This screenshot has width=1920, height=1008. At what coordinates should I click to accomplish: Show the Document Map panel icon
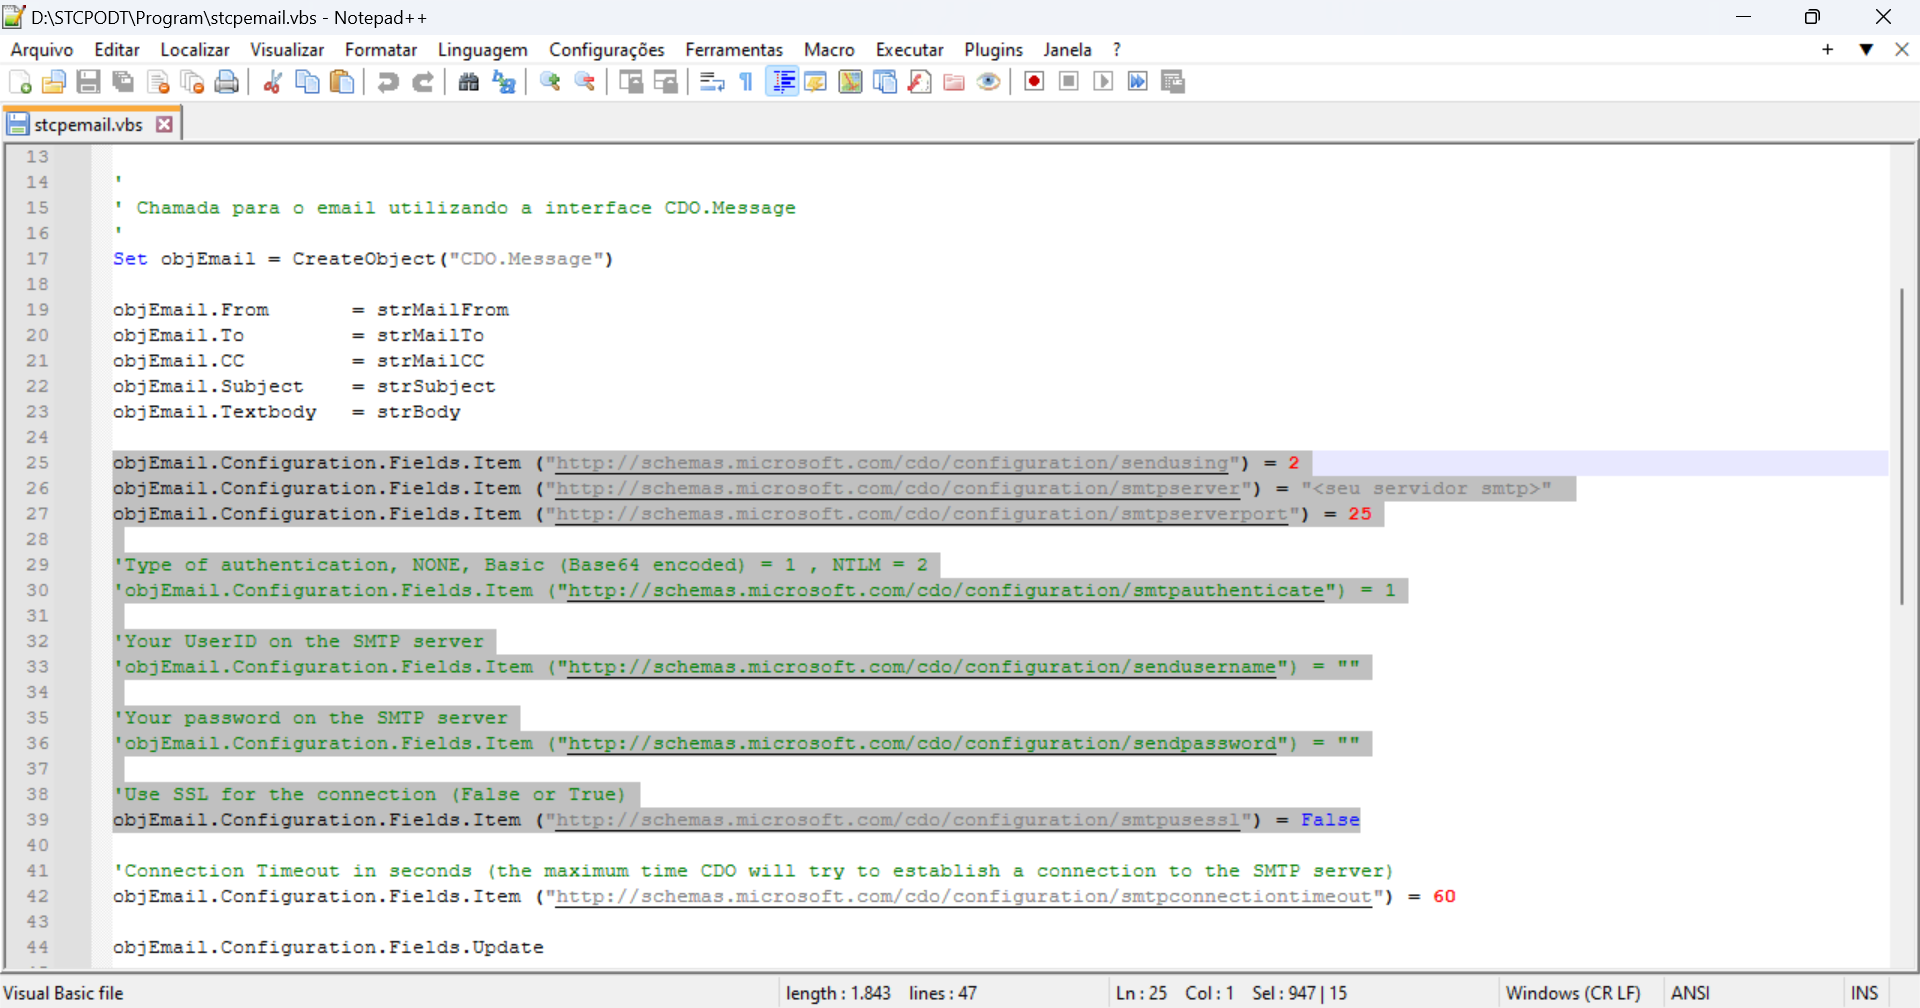tap(851, 82)
